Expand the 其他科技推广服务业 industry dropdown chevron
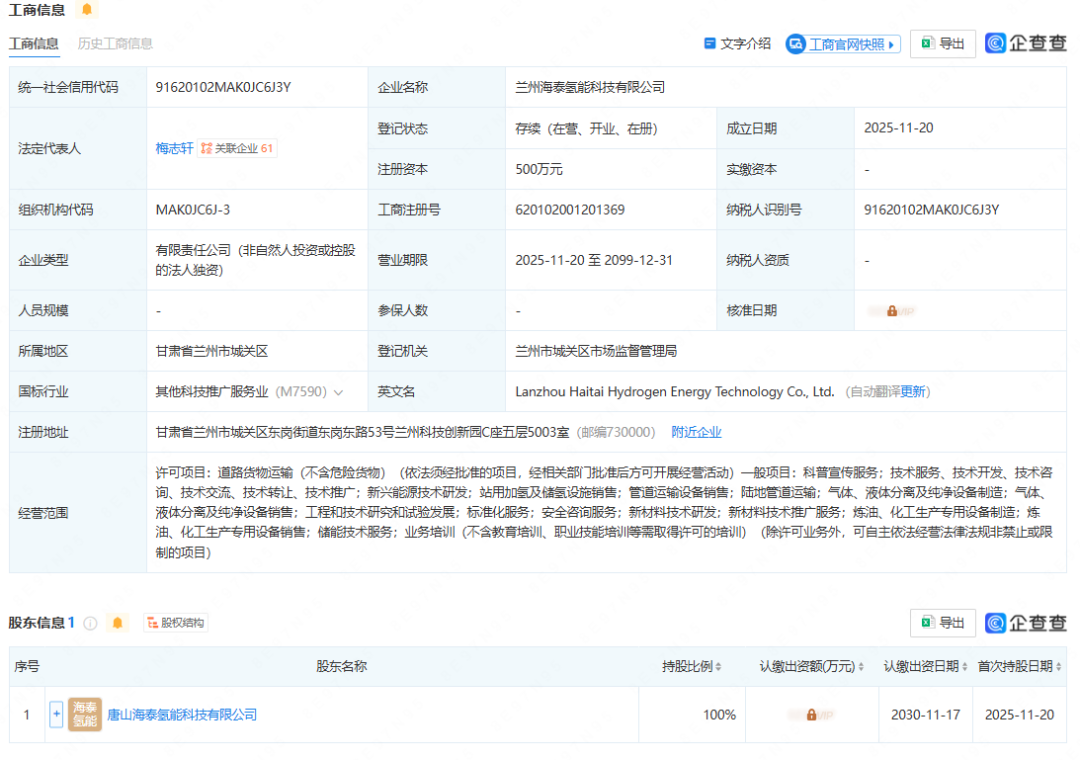The width and height of the screenshot is (1080, 760). (339, 393)
